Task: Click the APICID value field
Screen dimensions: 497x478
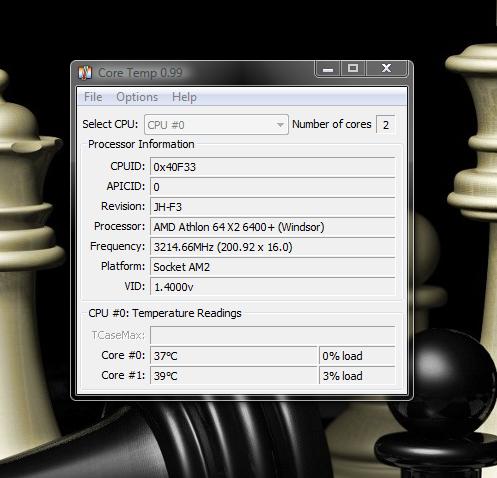Action: [x=273, y=187]
